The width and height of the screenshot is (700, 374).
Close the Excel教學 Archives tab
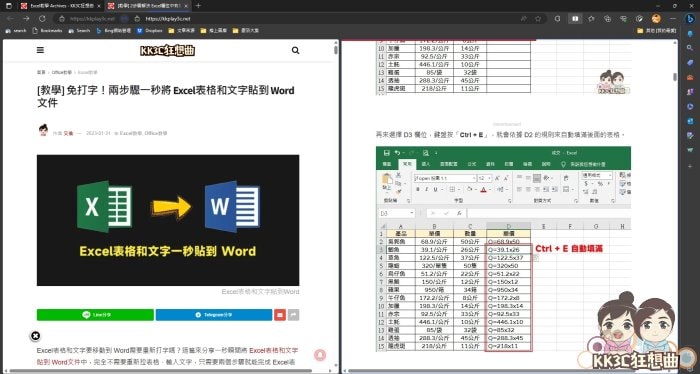[x=99, y=6]
